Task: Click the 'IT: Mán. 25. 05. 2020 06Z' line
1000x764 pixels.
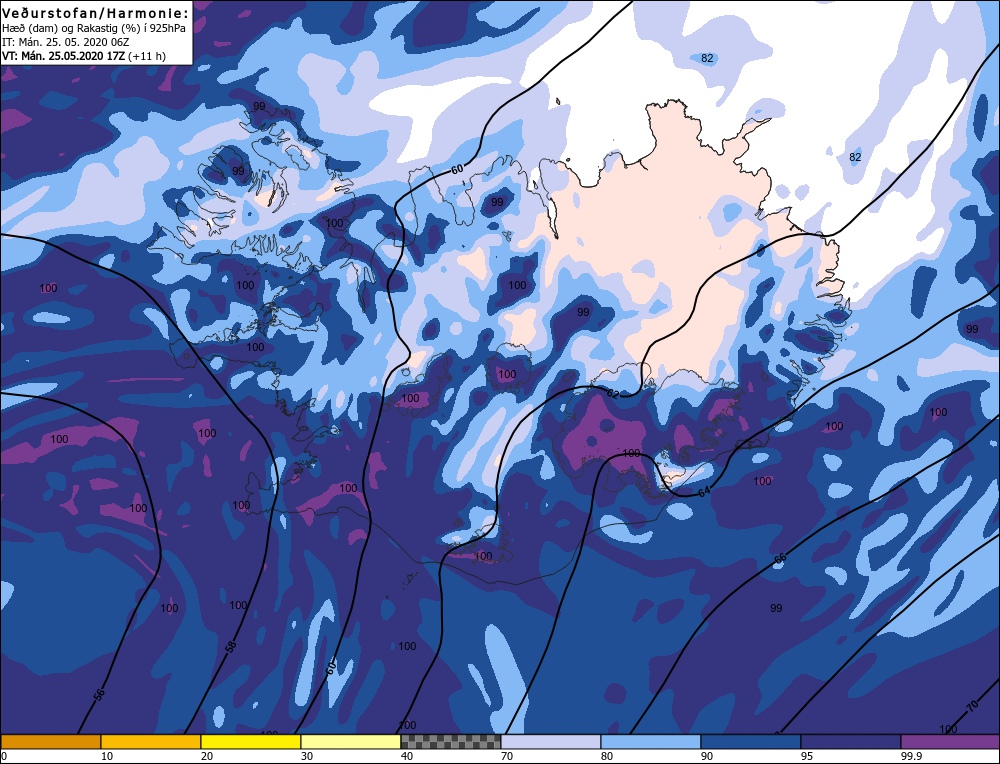Action: (x=66, y=42)
